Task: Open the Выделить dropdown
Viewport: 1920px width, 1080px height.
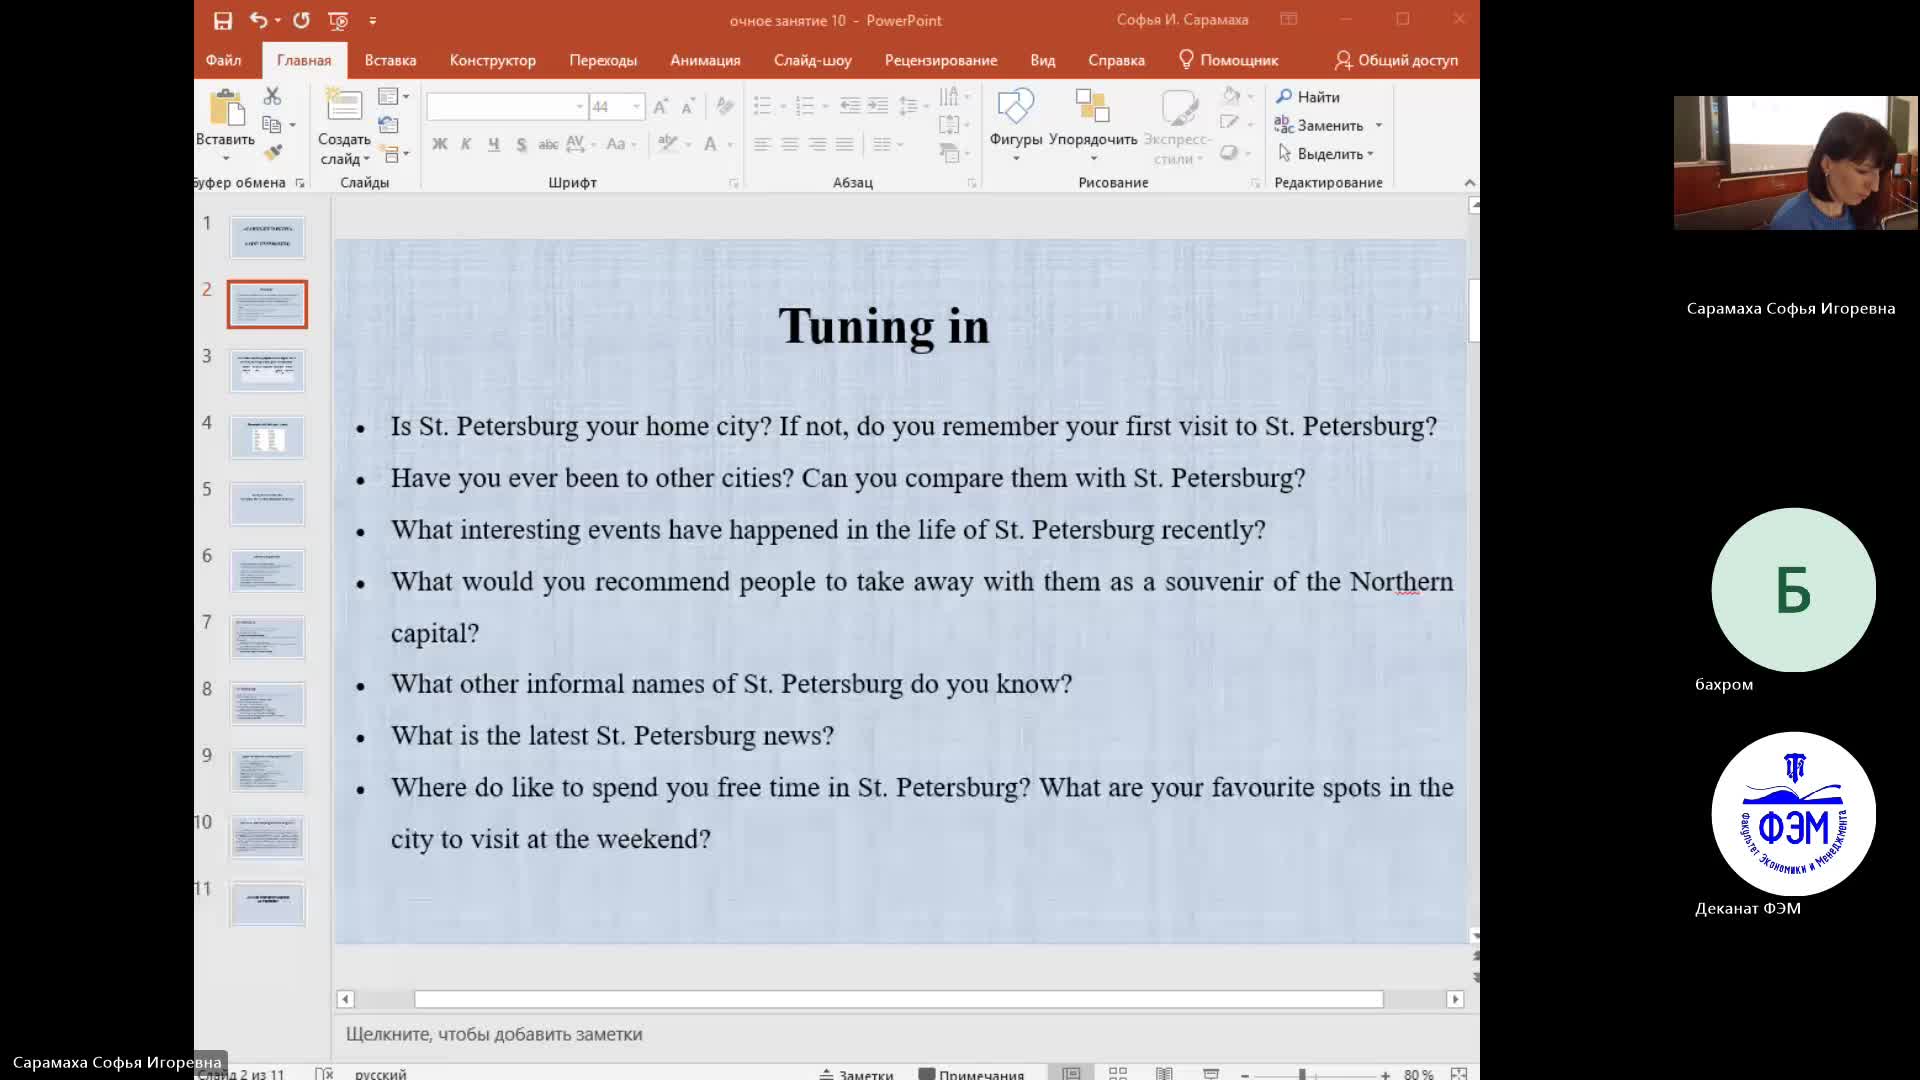Action: 1327,154
